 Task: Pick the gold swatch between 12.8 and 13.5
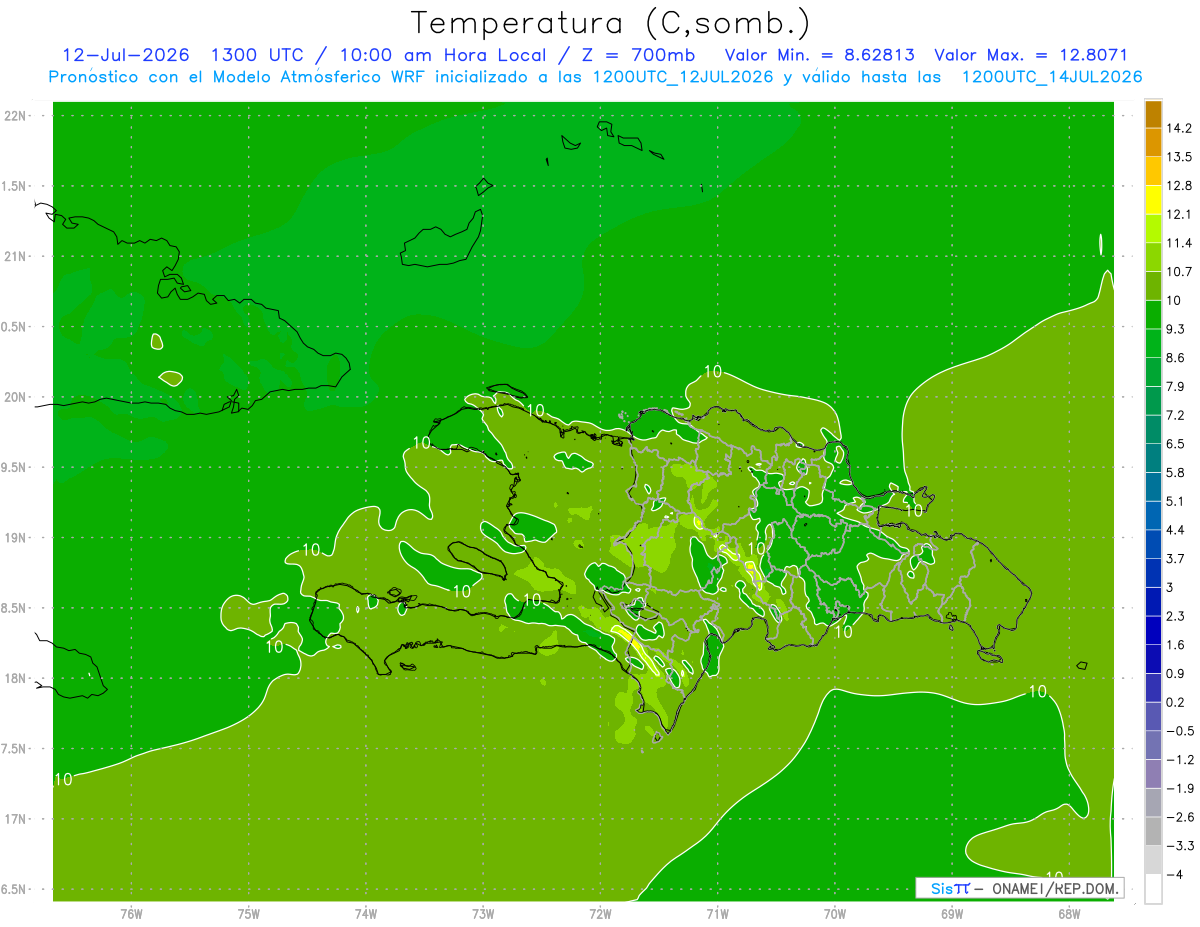[1153, 171]
